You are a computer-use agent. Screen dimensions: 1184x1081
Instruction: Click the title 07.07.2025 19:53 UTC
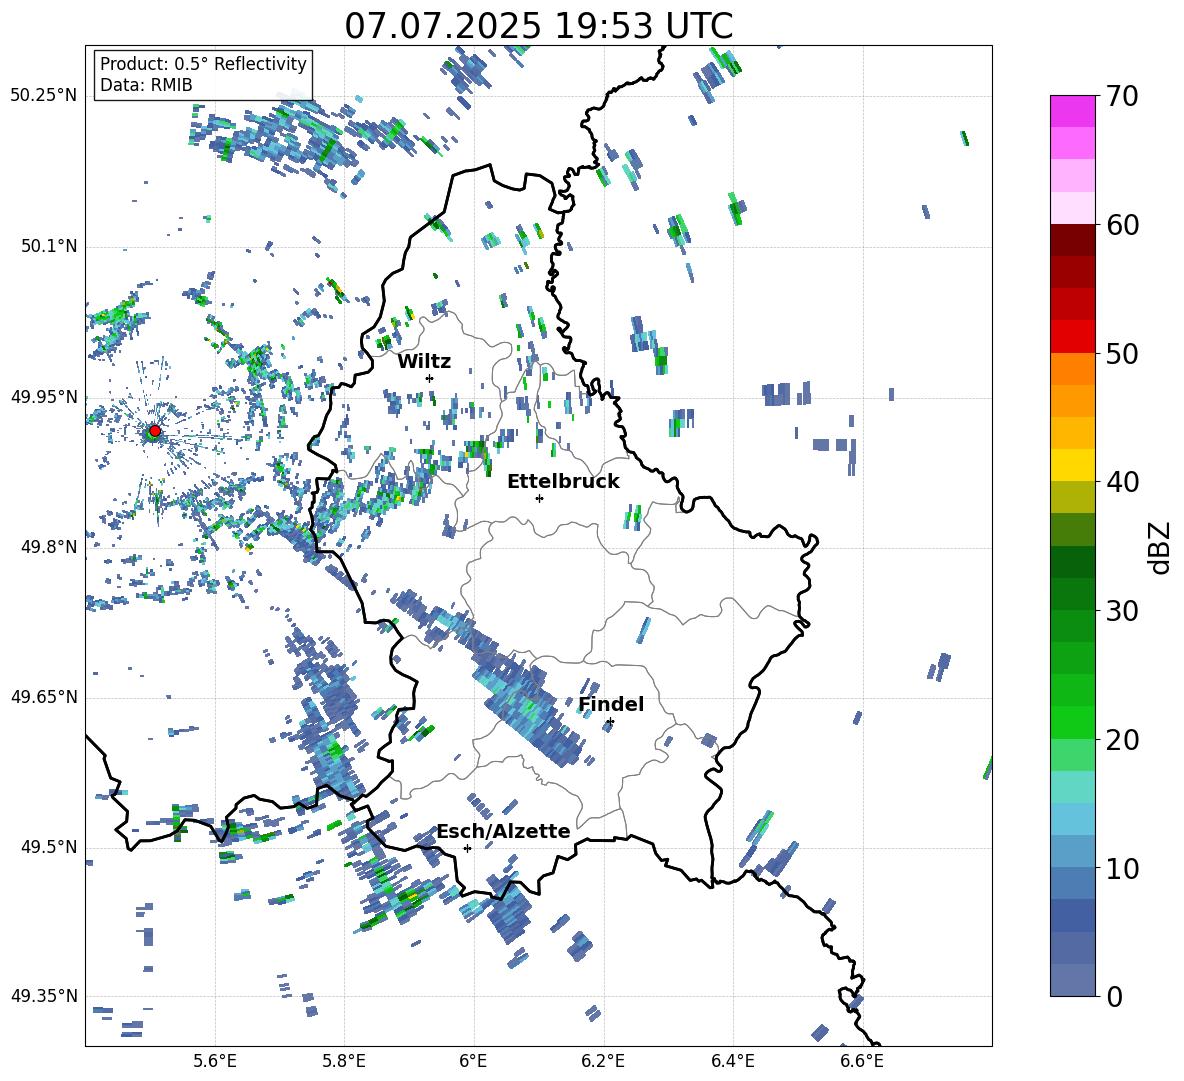[x=538, y=26]
